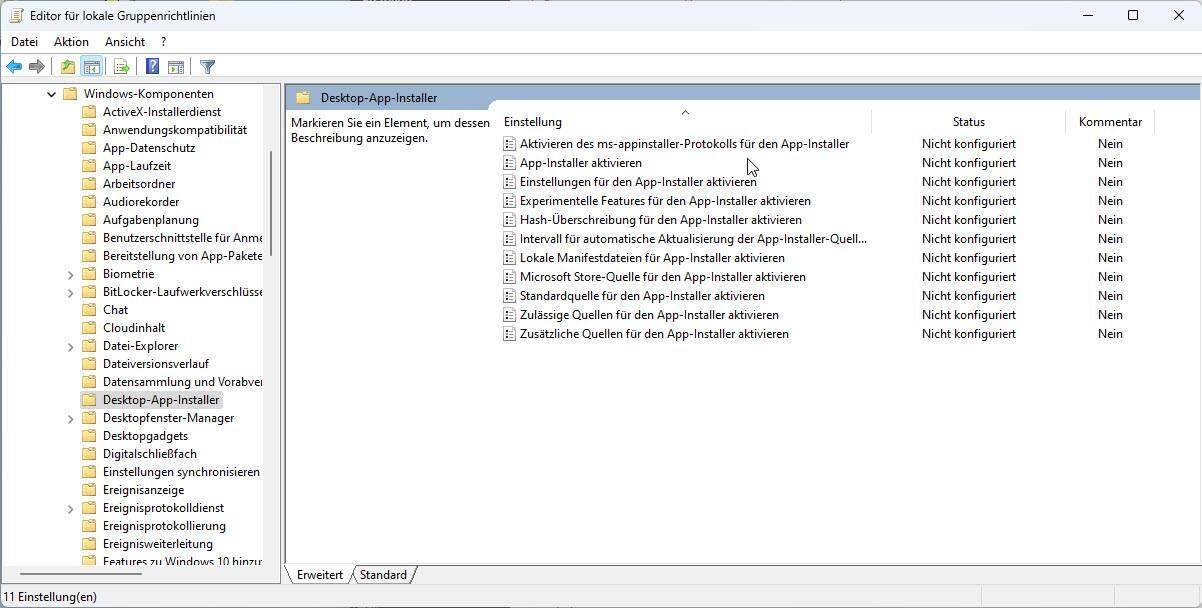
Task: Toggle the show/hide console tree button
Action: [x=92, y=67]
